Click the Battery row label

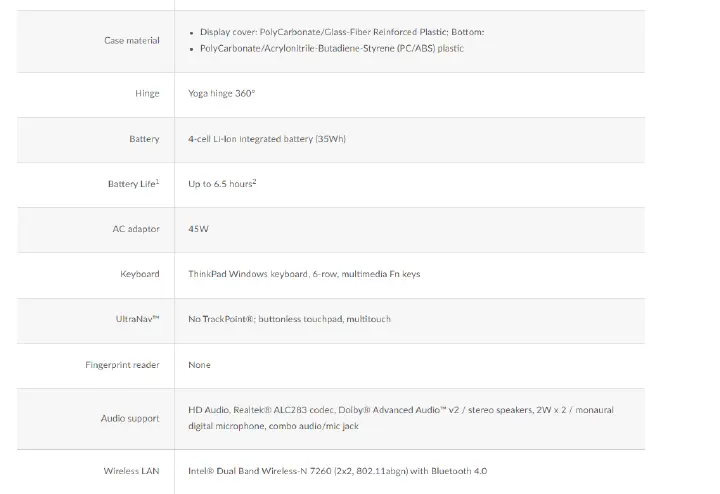tap(144, 139)
